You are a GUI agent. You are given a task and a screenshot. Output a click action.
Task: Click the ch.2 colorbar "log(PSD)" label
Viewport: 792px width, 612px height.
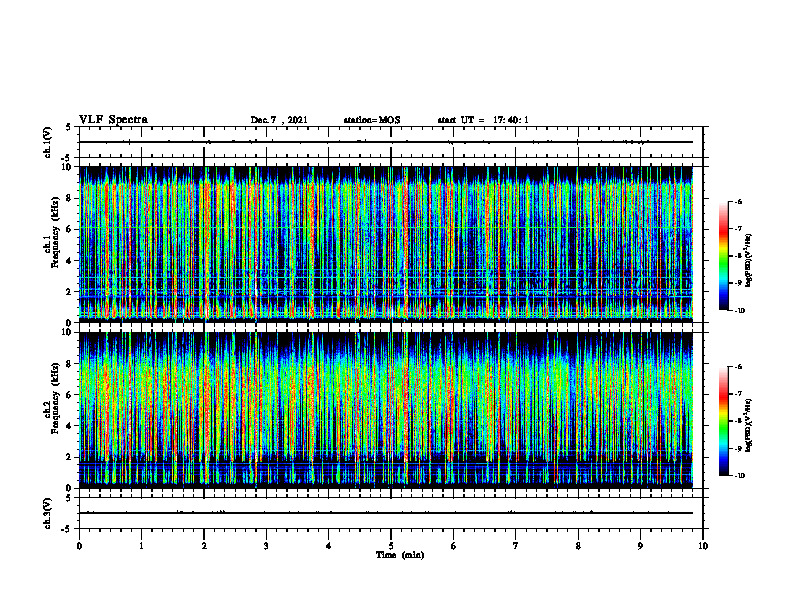coord(750,425)
